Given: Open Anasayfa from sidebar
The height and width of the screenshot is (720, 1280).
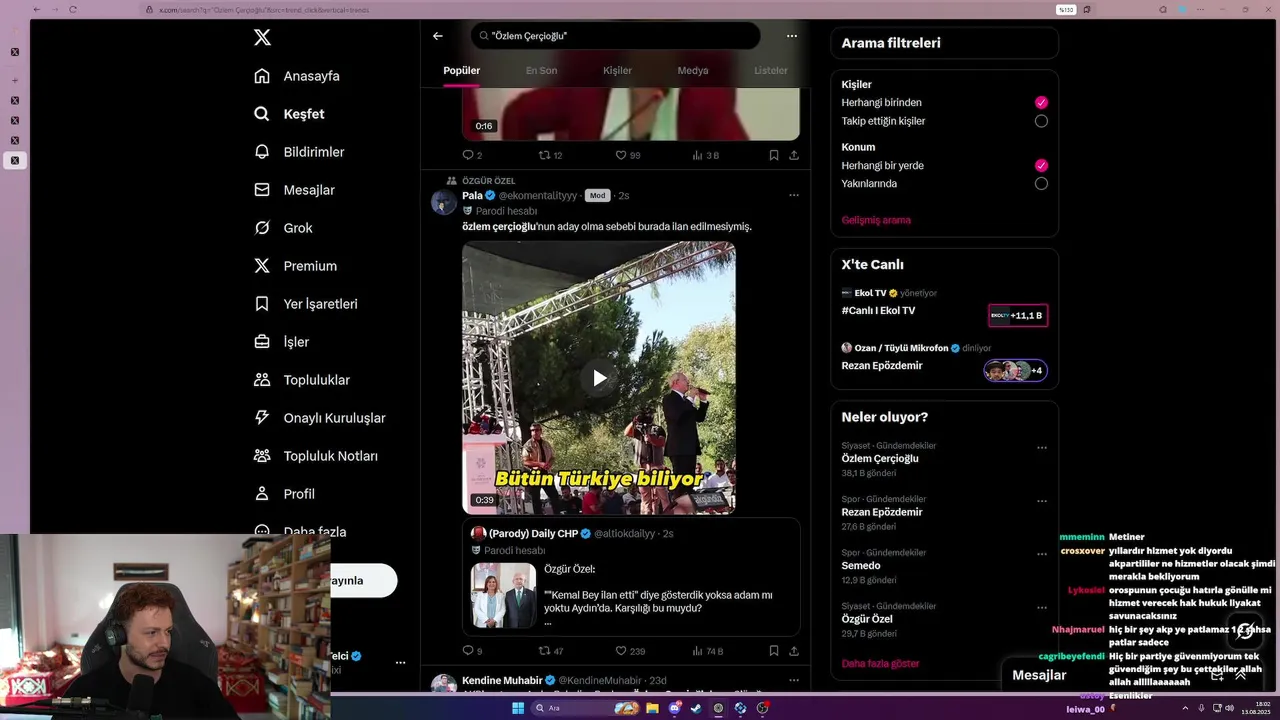Looking at the screenshot, I should [x=297, y=76].
